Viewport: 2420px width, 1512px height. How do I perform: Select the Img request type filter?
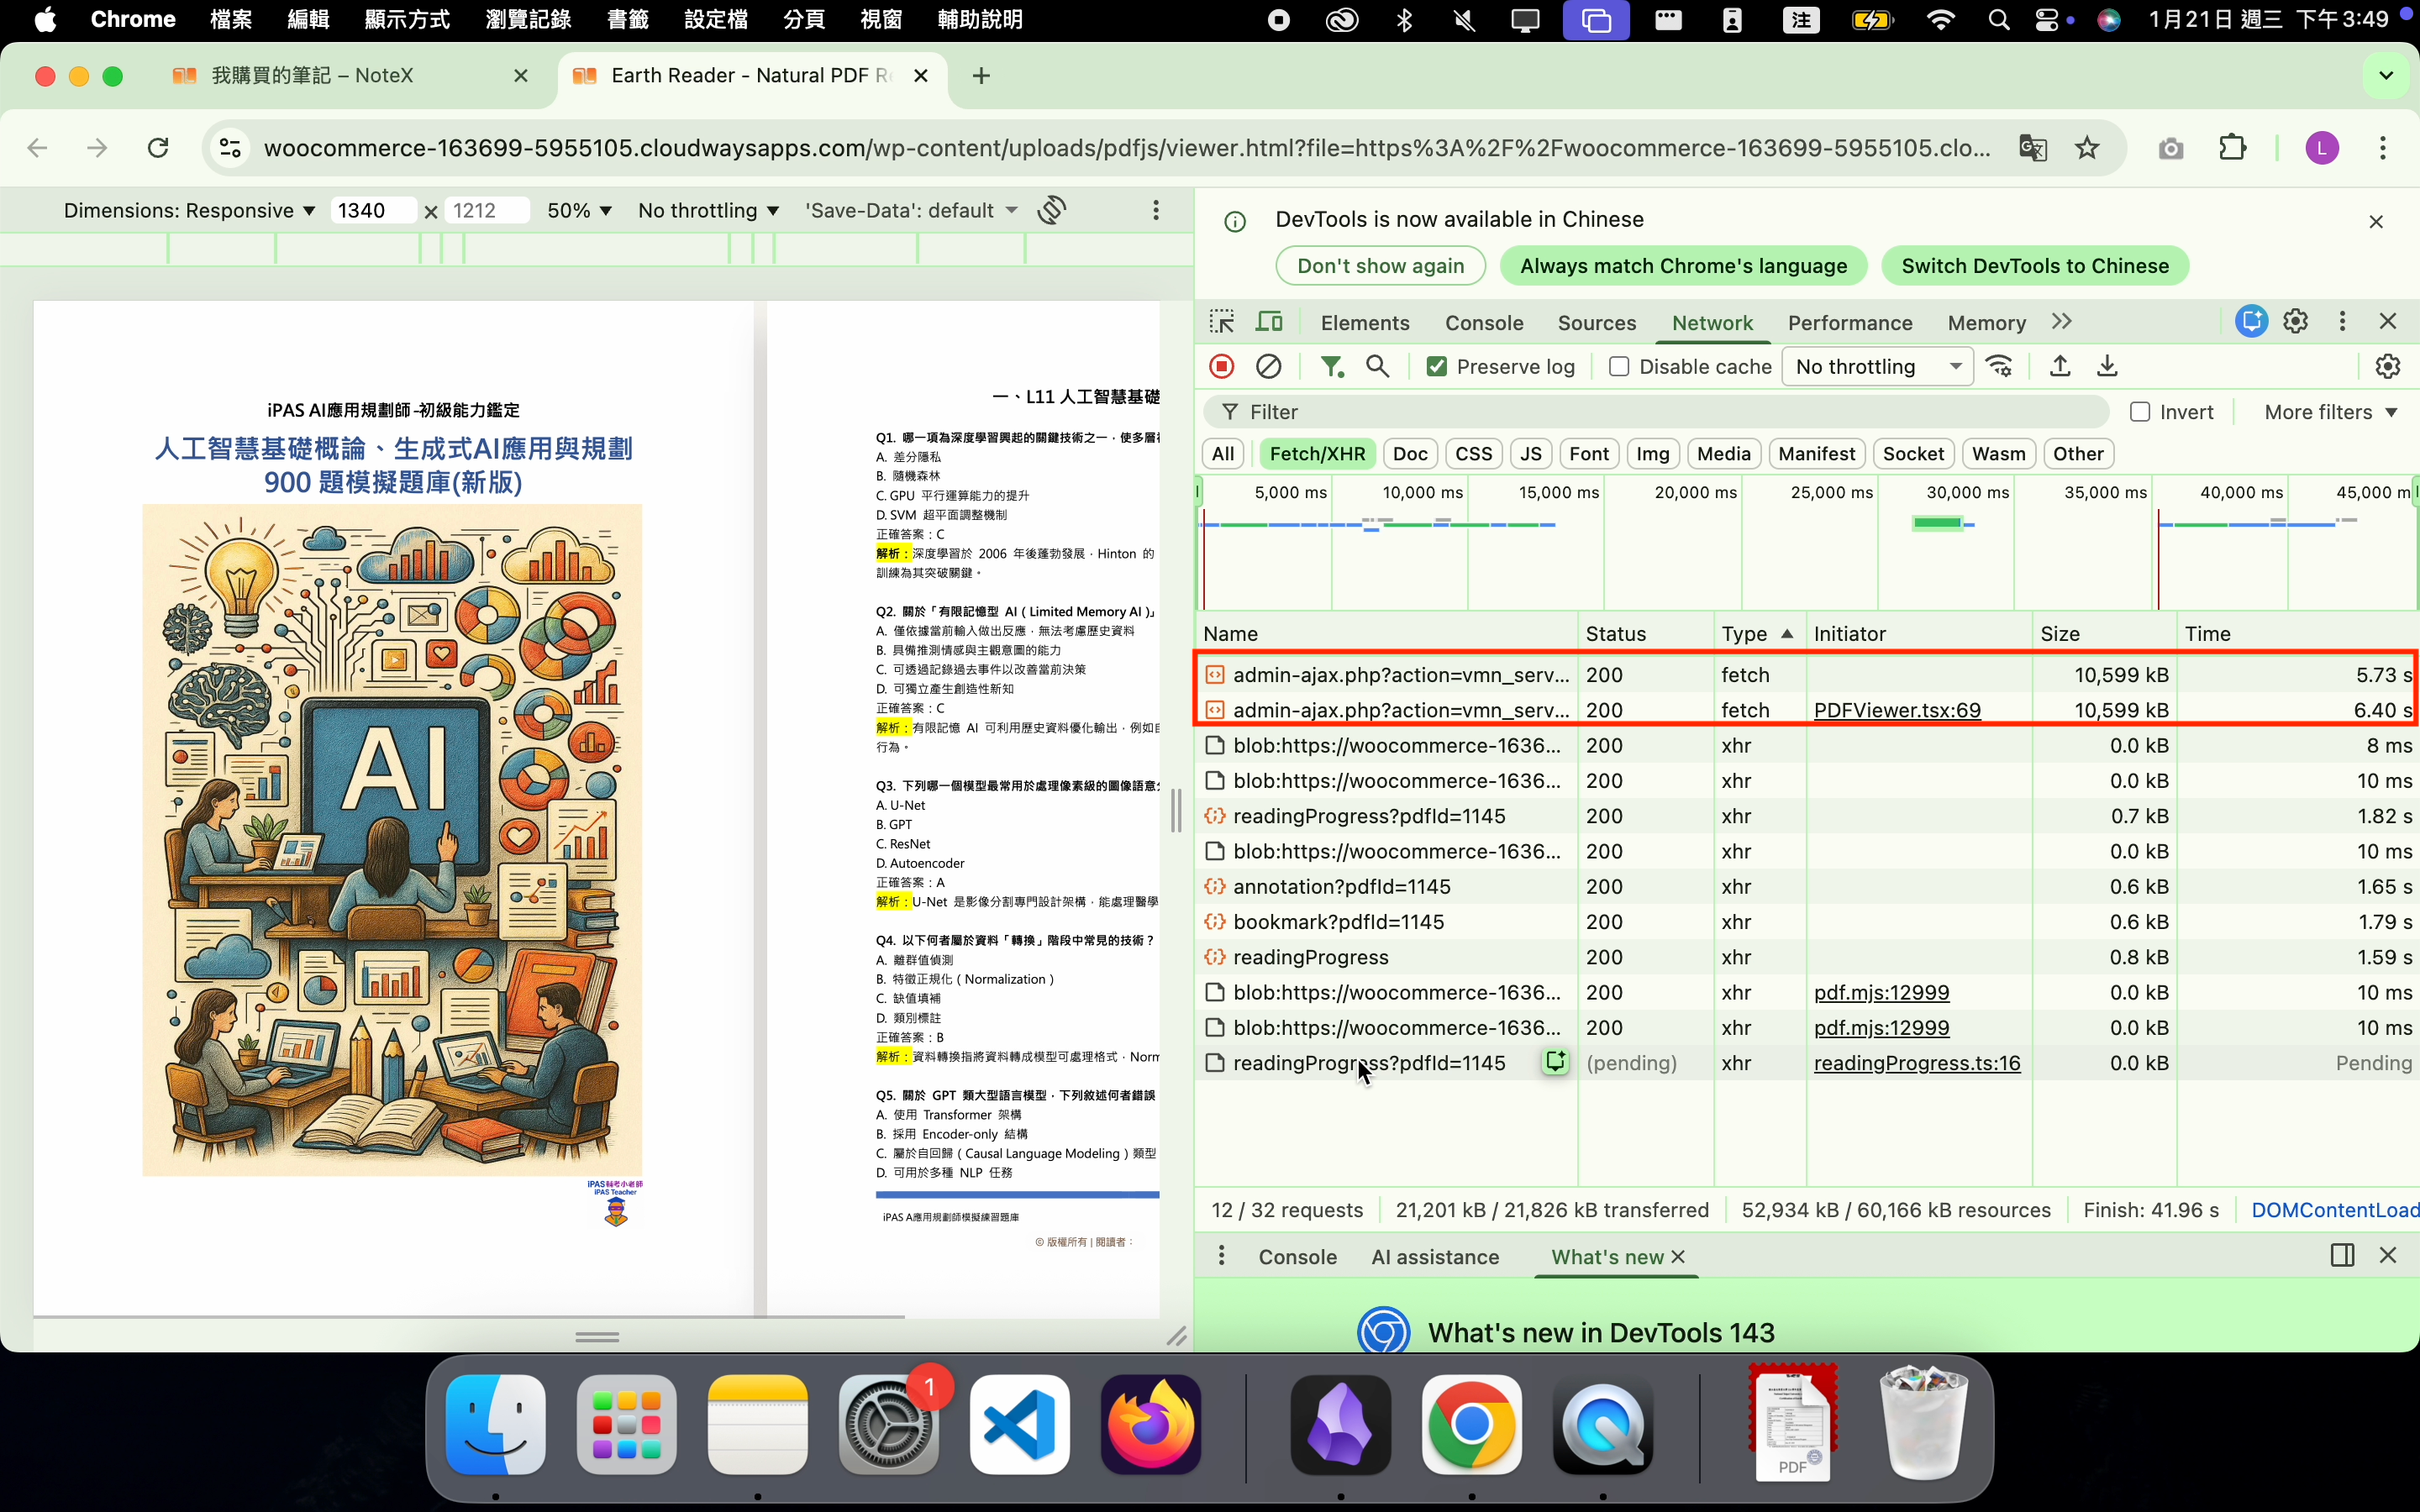click(1652, 454)
